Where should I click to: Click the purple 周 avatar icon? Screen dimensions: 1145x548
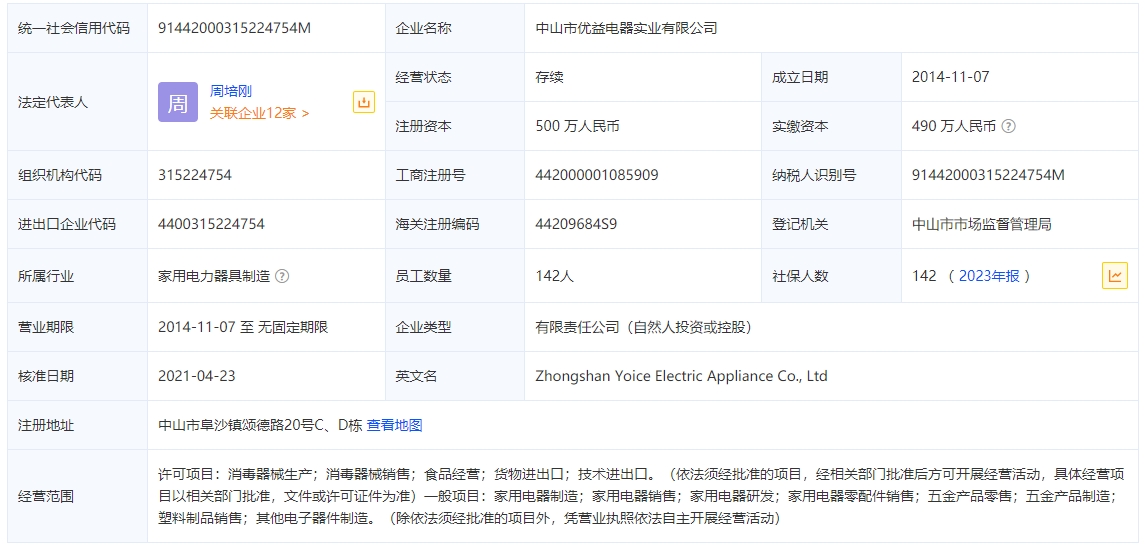[178, 102]
